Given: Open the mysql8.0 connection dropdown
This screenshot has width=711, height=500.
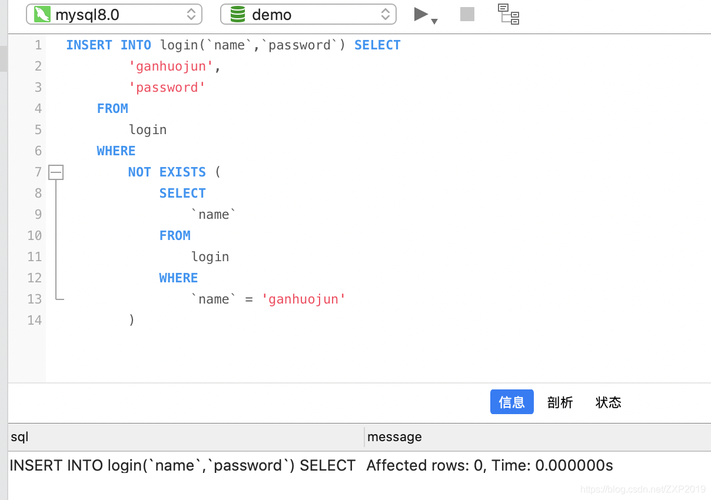Looking at the screenshot, I should point(114,15).
